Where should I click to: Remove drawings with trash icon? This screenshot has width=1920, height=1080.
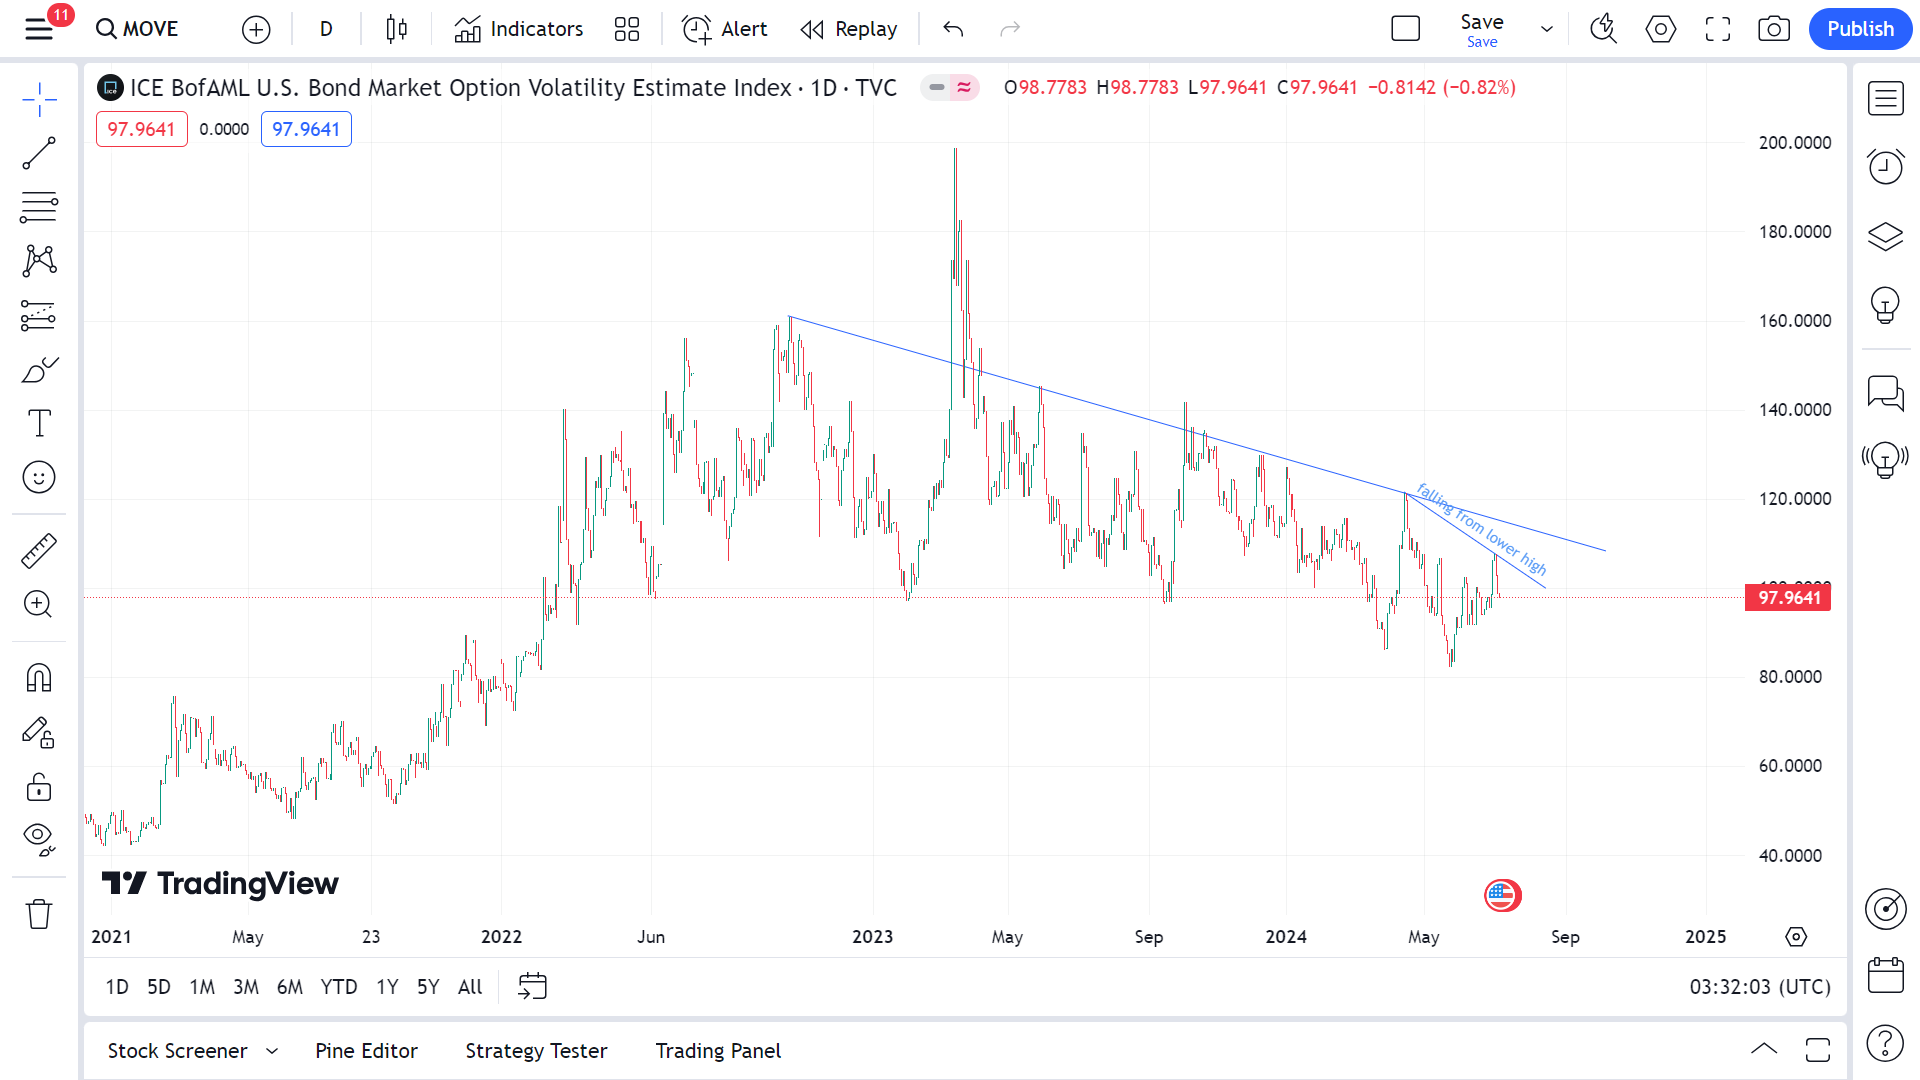tap(39, 914)
